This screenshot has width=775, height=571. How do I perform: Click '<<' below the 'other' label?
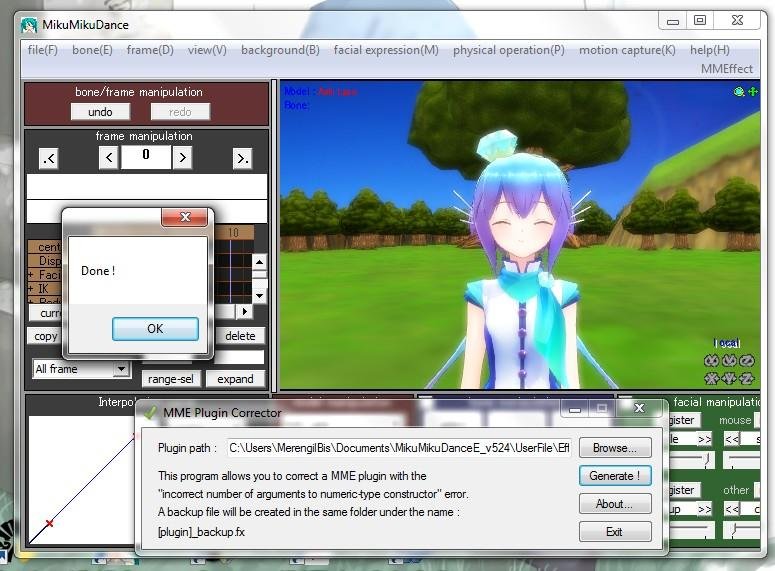(x=732, y=509)
